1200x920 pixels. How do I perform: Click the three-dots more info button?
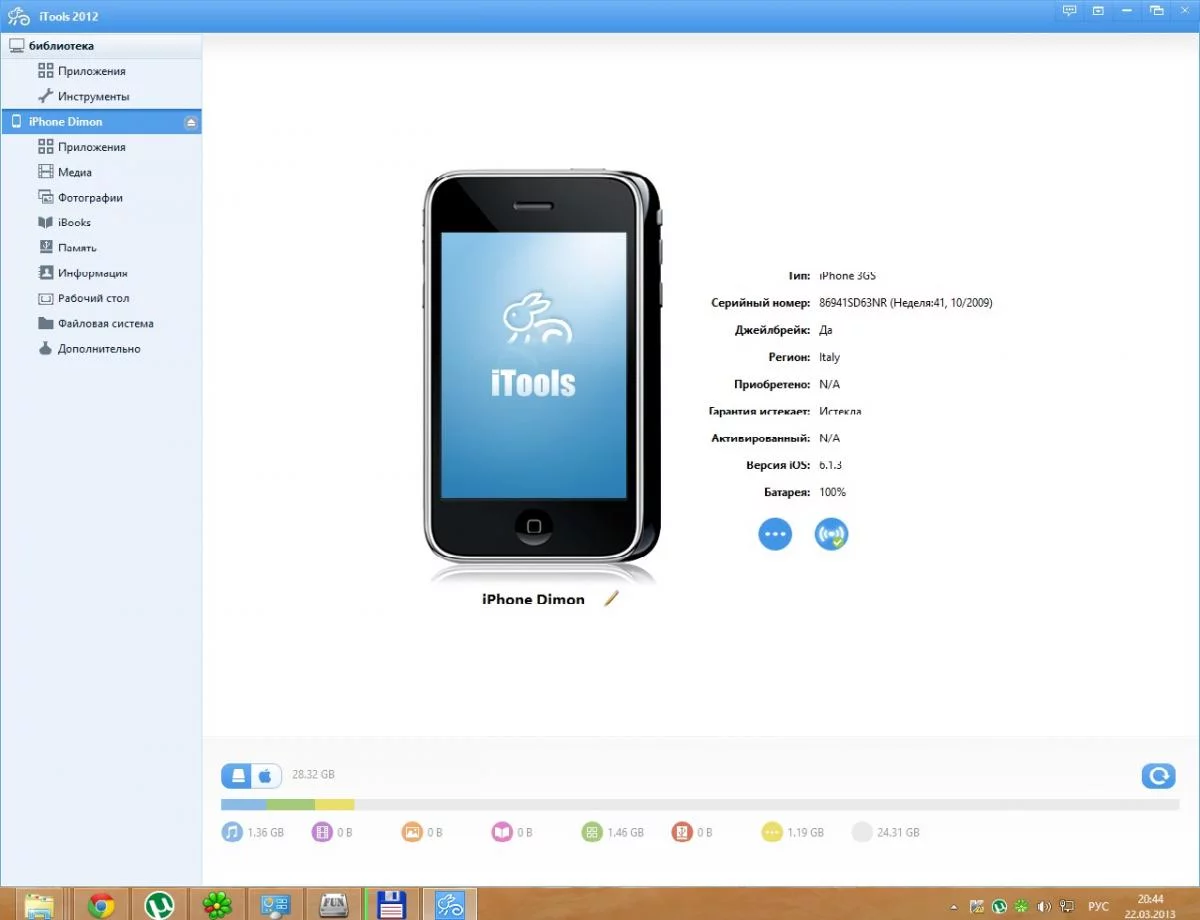[x=775, y=534]
